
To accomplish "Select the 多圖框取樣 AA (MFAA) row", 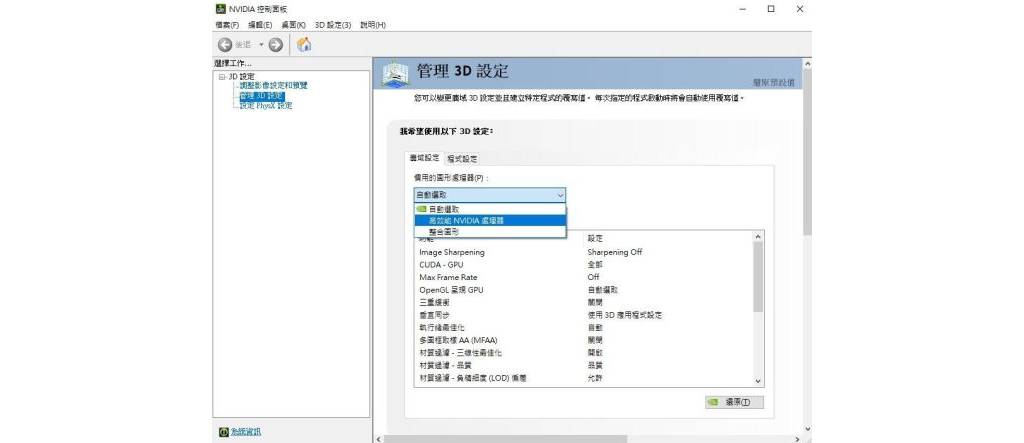I will click(x=583, y=340).
